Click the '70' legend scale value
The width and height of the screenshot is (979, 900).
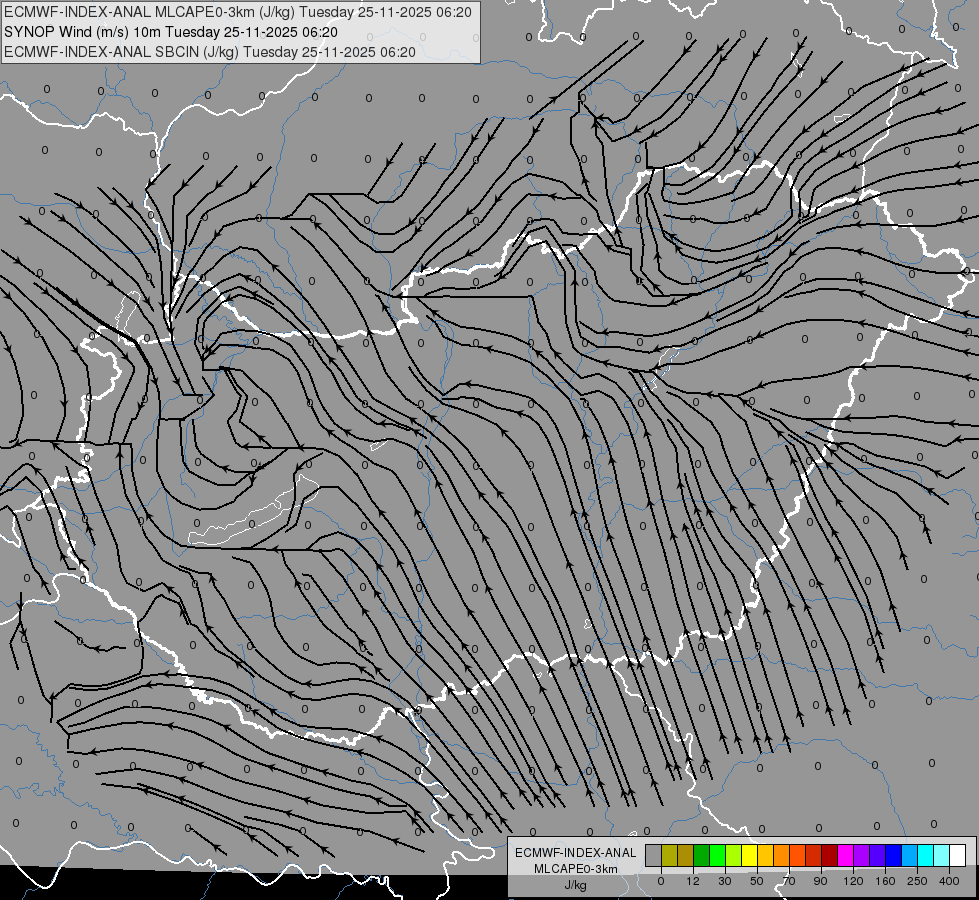click(x=789, y=881)
